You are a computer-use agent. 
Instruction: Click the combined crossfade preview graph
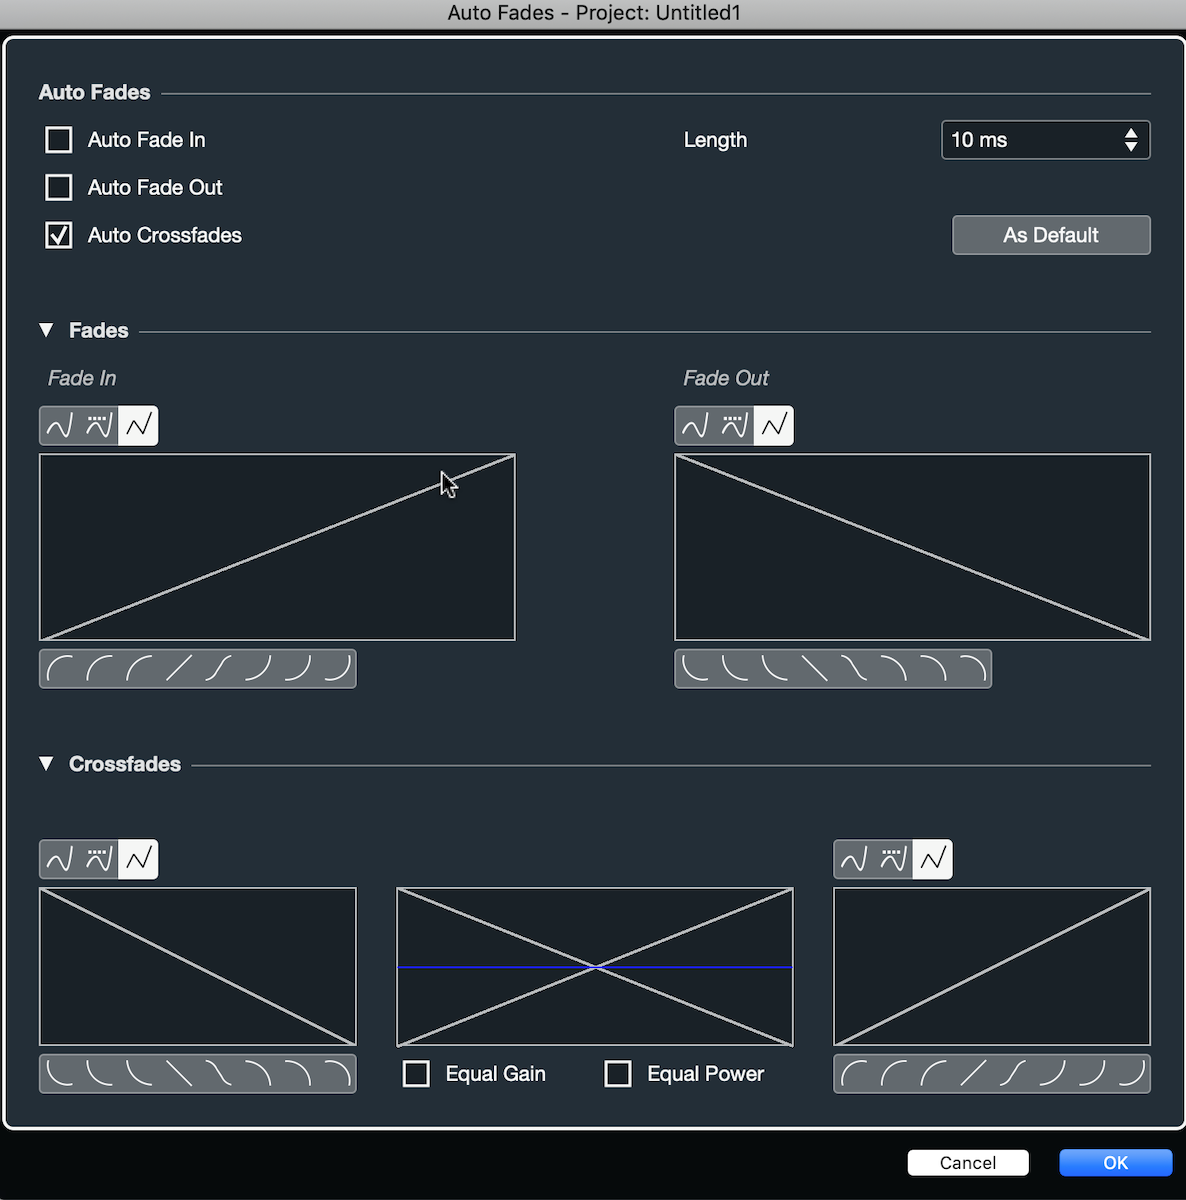pos(595,967)
